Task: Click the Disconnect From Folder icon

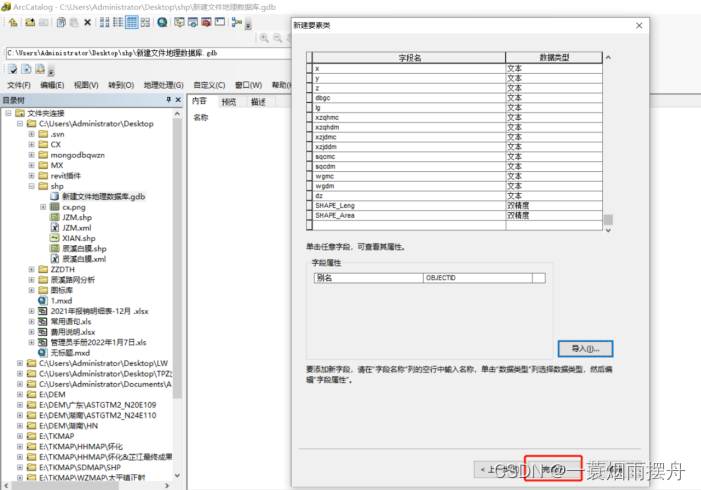Action: [44, 22]
